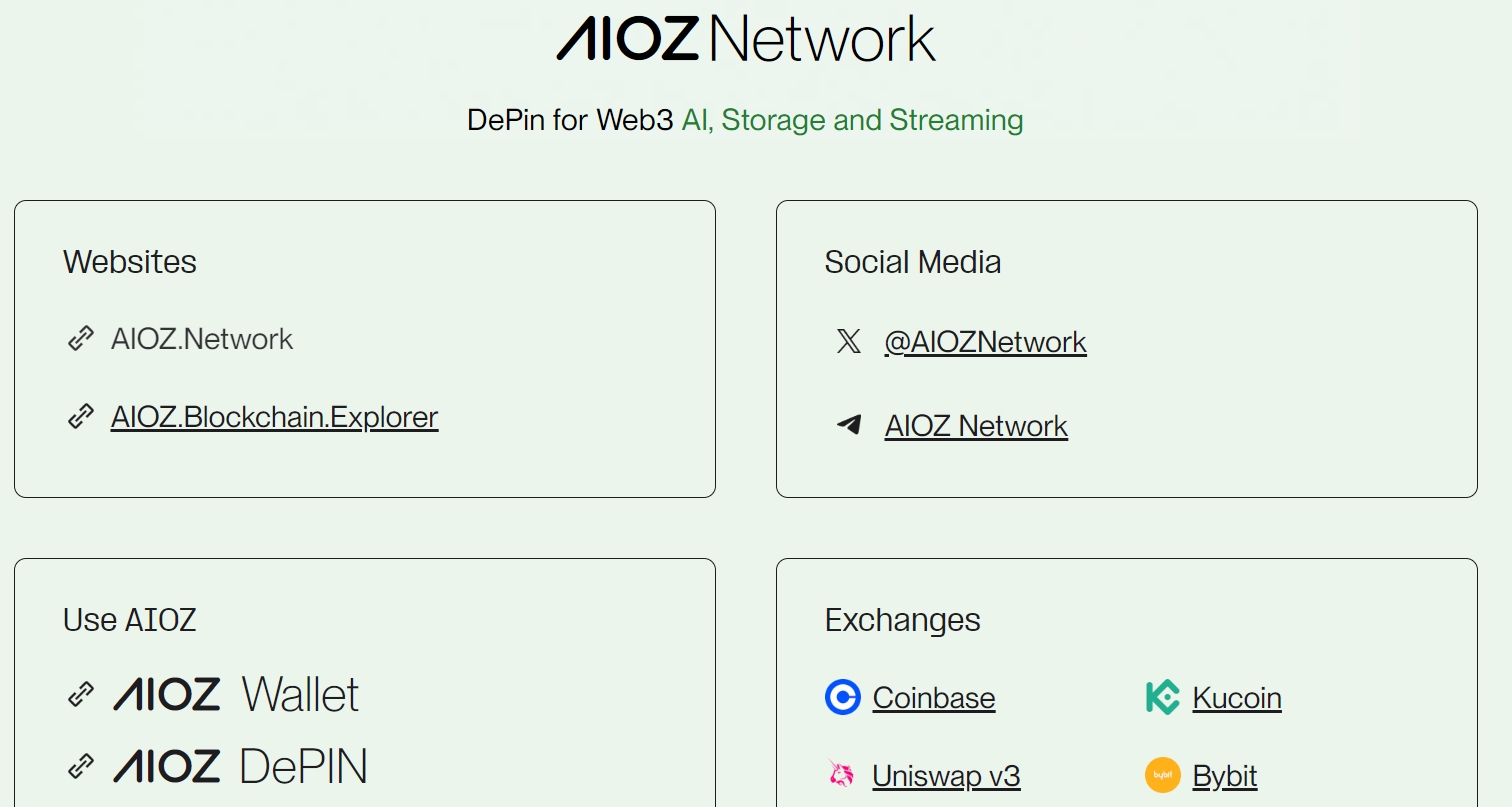Click the AIOZ Network logo at top
The height and width of the screenshot is (807, 1512).
tap(745, 38)
